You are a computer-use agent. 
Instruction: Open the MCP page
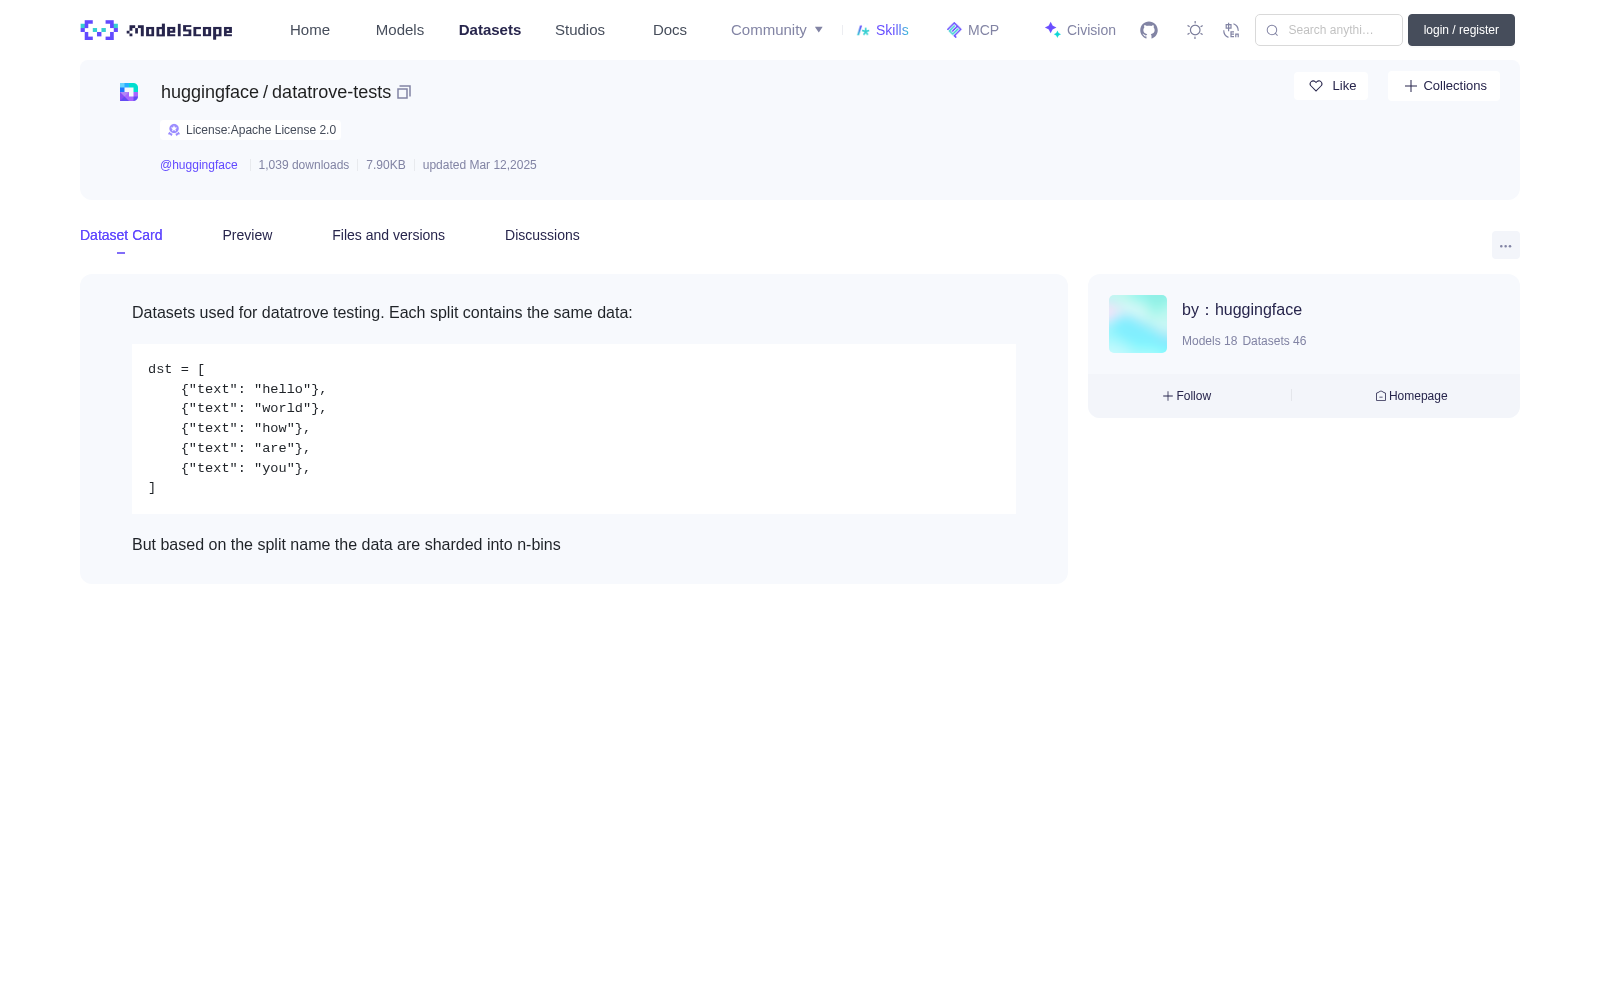tap(973, 30)
